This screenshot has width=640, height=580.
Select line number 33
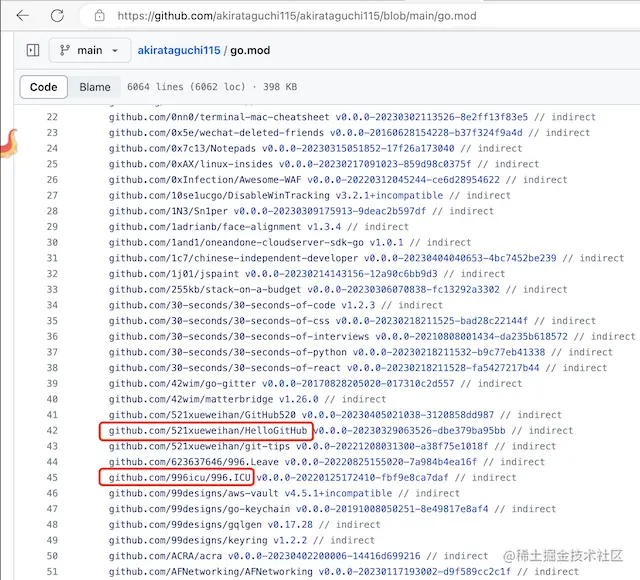tap(52, 289)
